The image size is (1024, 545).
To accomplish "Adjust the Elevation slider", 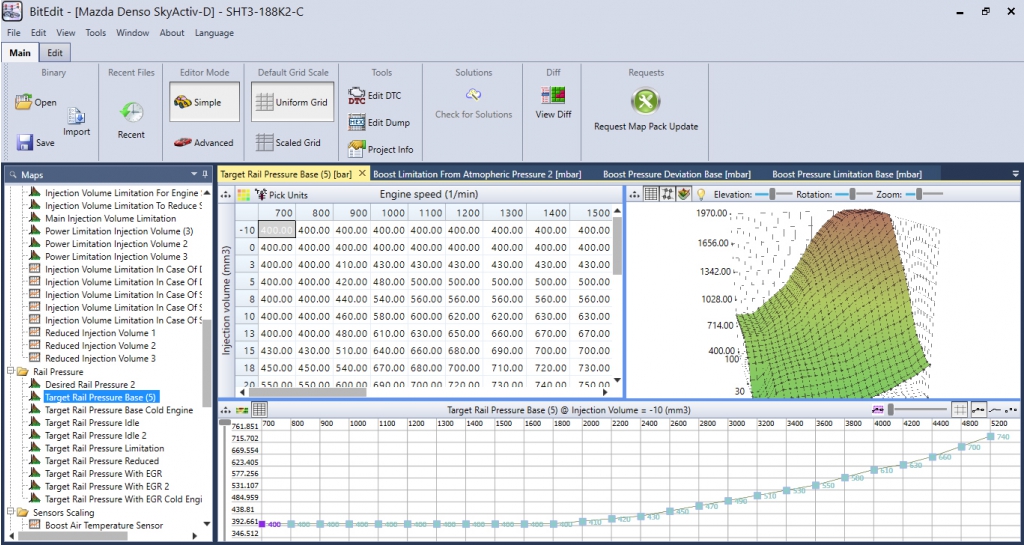I will (x=773, y=194).
